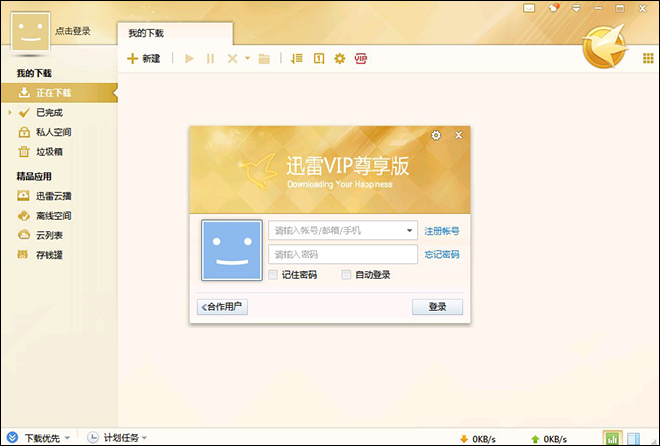Click the 垃圾箱 trash can icon
This screenshot has height=446, width=660.
(24, 152)
